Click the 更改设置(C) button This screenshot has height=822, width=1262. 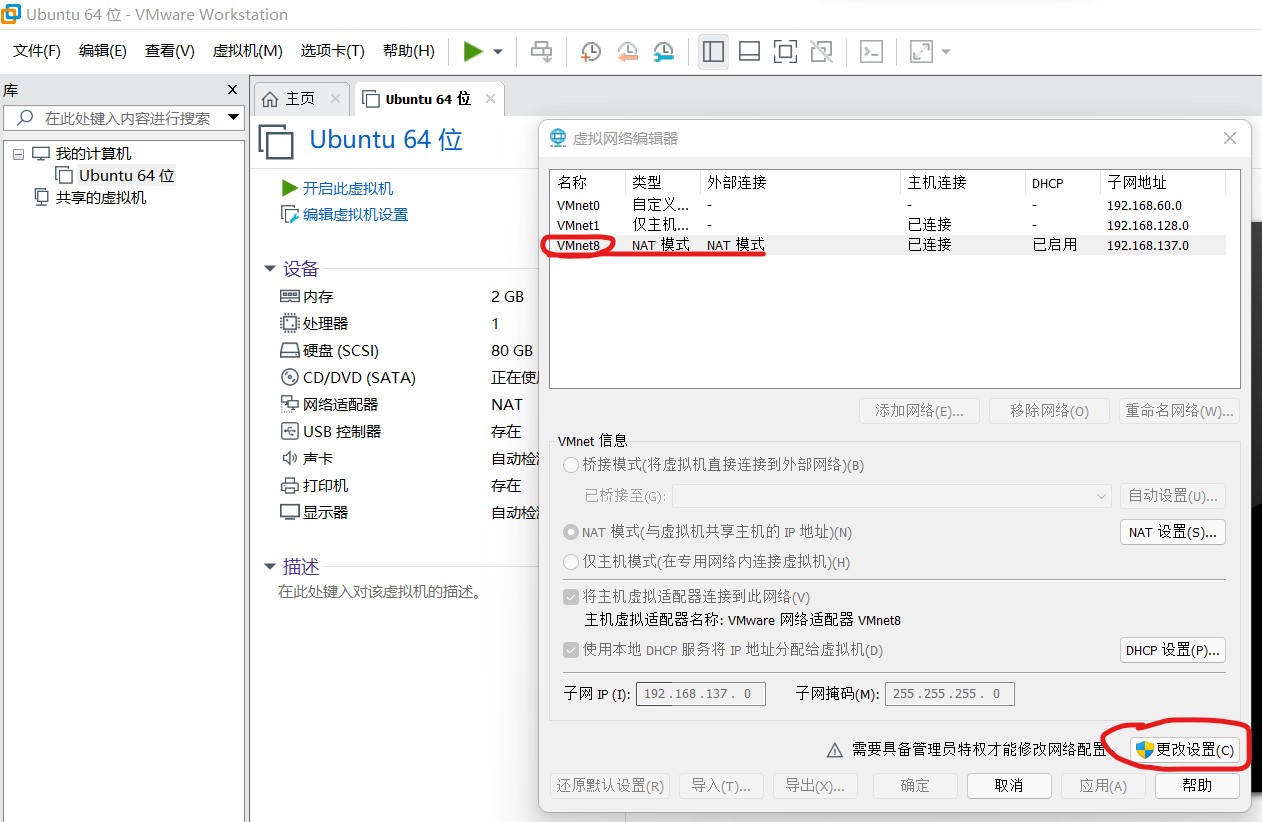click(x=1186, y=748)
